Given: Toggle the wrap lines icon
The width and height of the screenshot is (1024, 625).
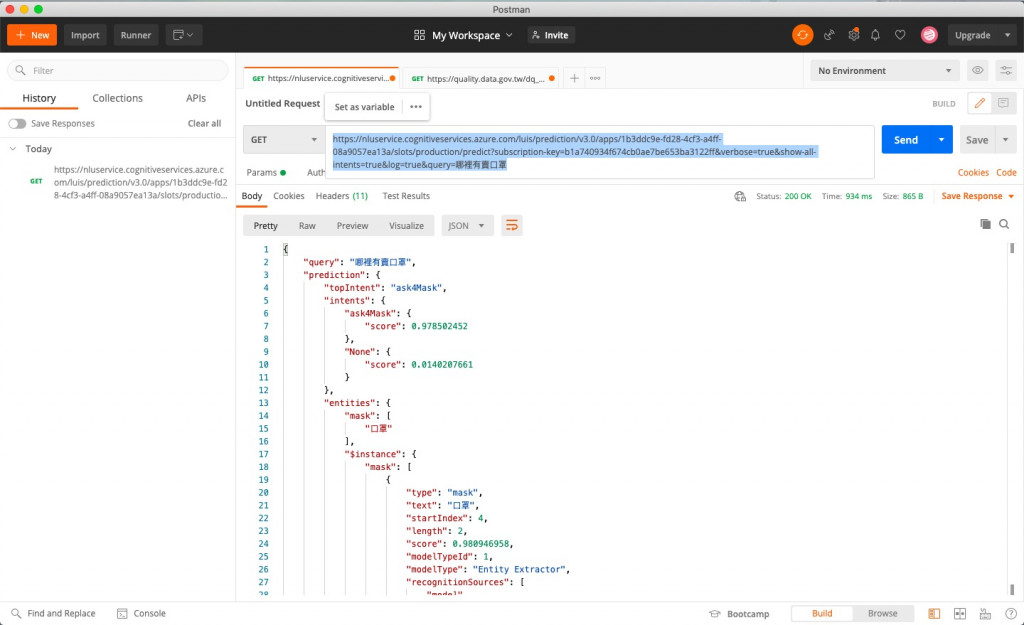Looking at the screenshot, I should [x=512, y=225].
